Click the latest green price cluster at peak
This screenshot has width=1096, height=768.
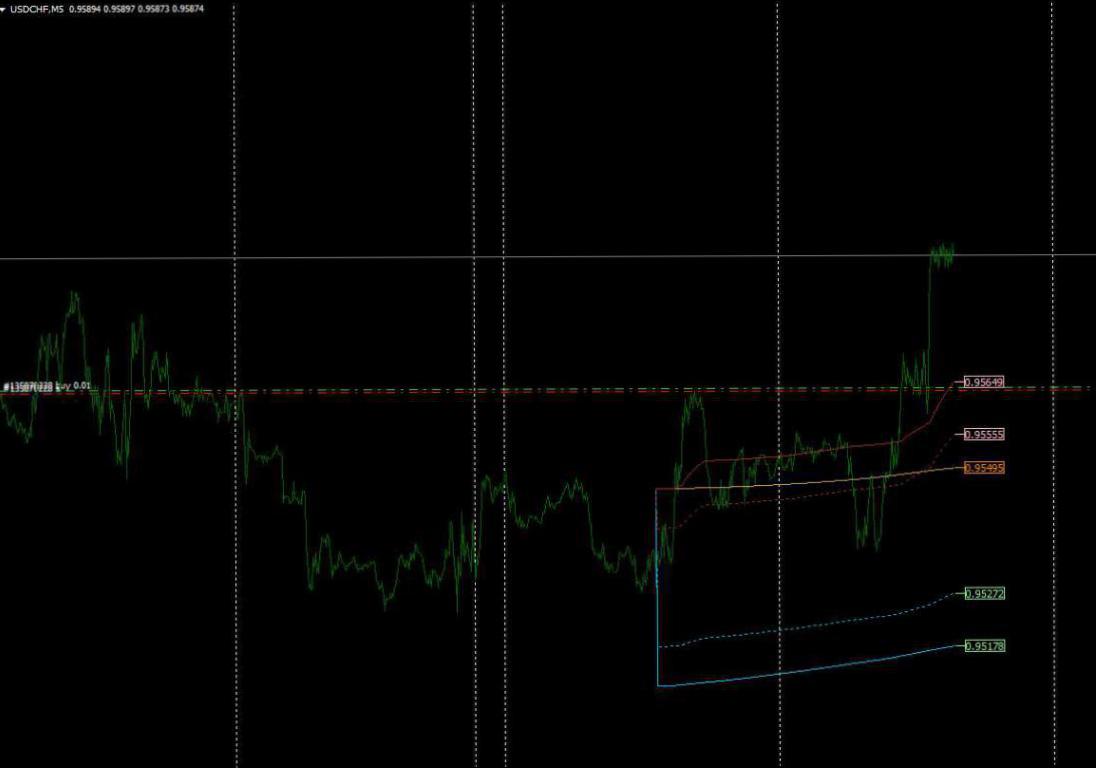tap(941, 254)
